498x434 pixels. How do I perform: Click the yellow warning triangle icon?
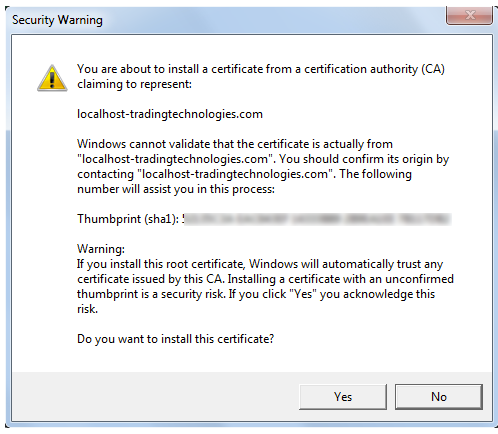(52, 78)
